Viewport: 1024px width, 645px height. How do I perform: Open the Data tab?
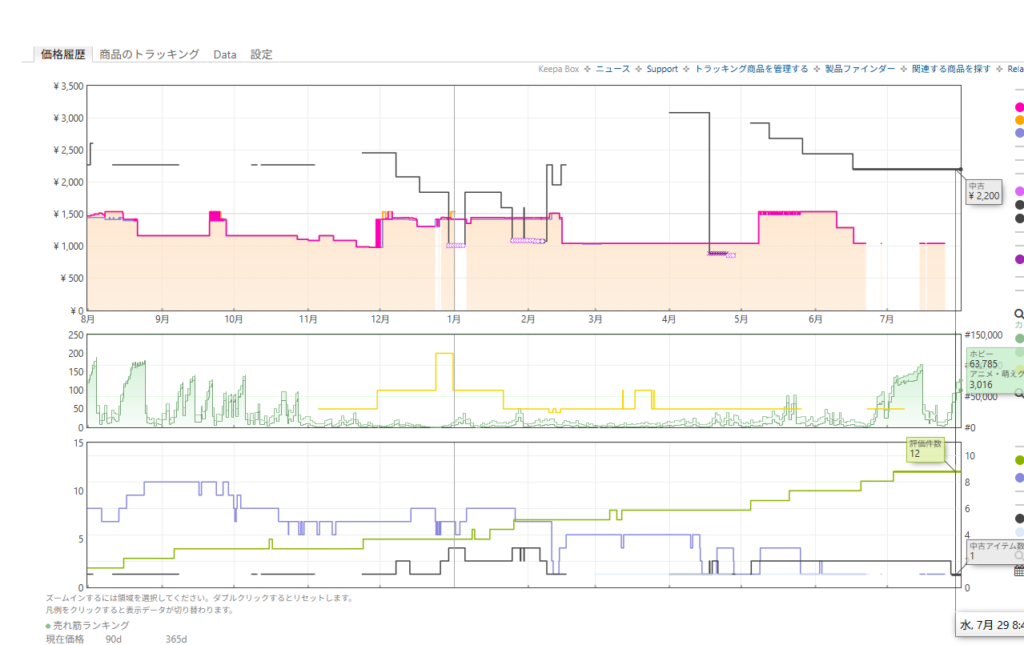click(x=225, y=54)
